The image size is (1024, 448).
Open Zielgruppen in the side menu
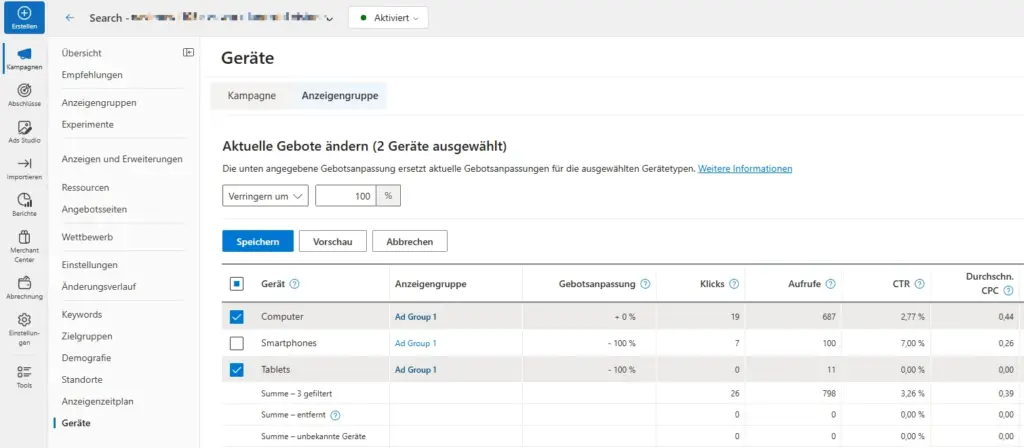[87, 336]
